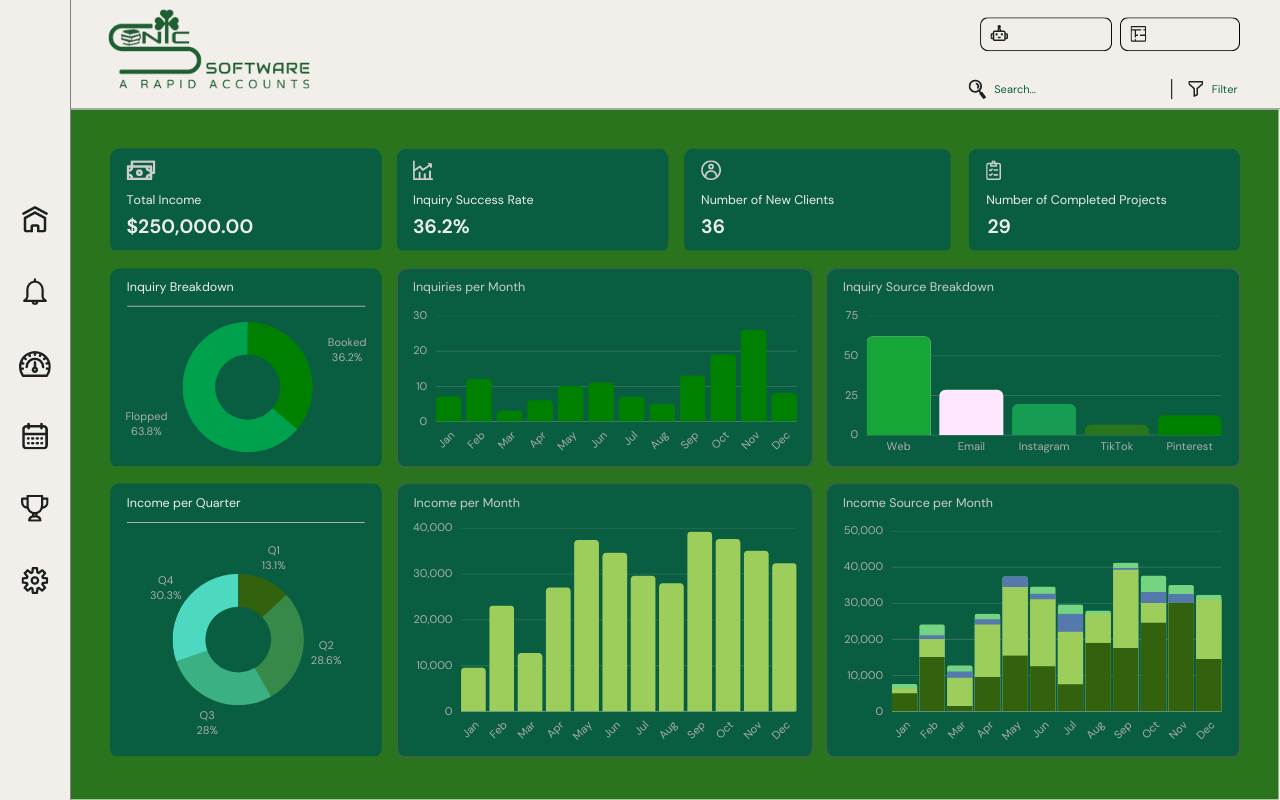Screen dimensions: 1280x800
Task: Open the Home page from the sidebar
Action: 34,219
